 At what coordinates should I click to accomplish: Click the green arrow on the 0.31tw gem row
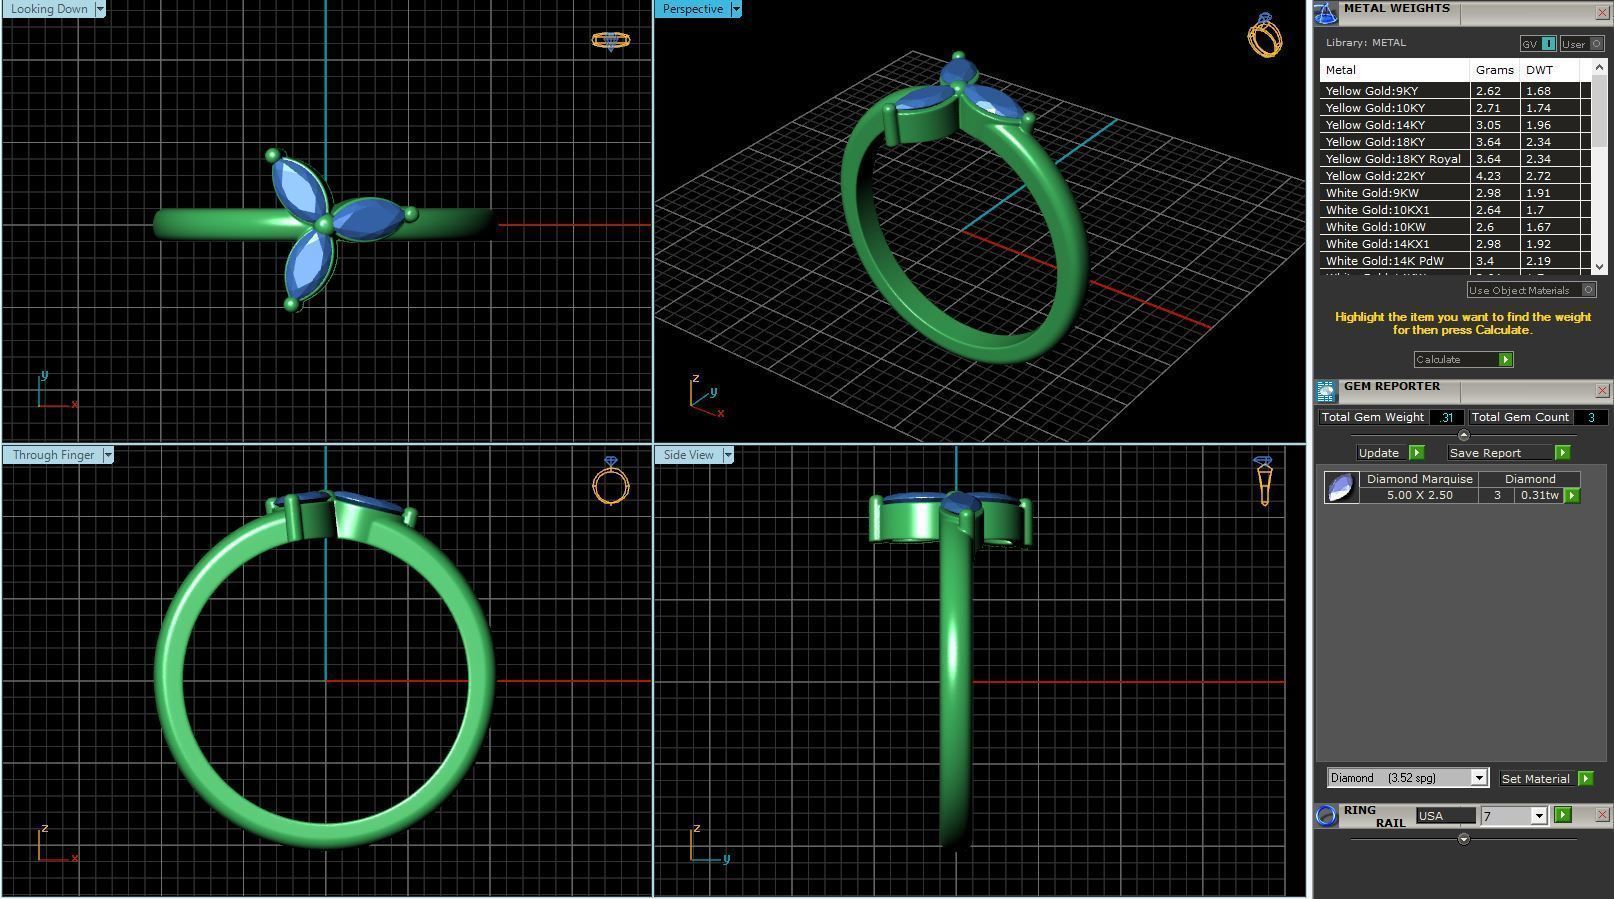(1572, 495)
